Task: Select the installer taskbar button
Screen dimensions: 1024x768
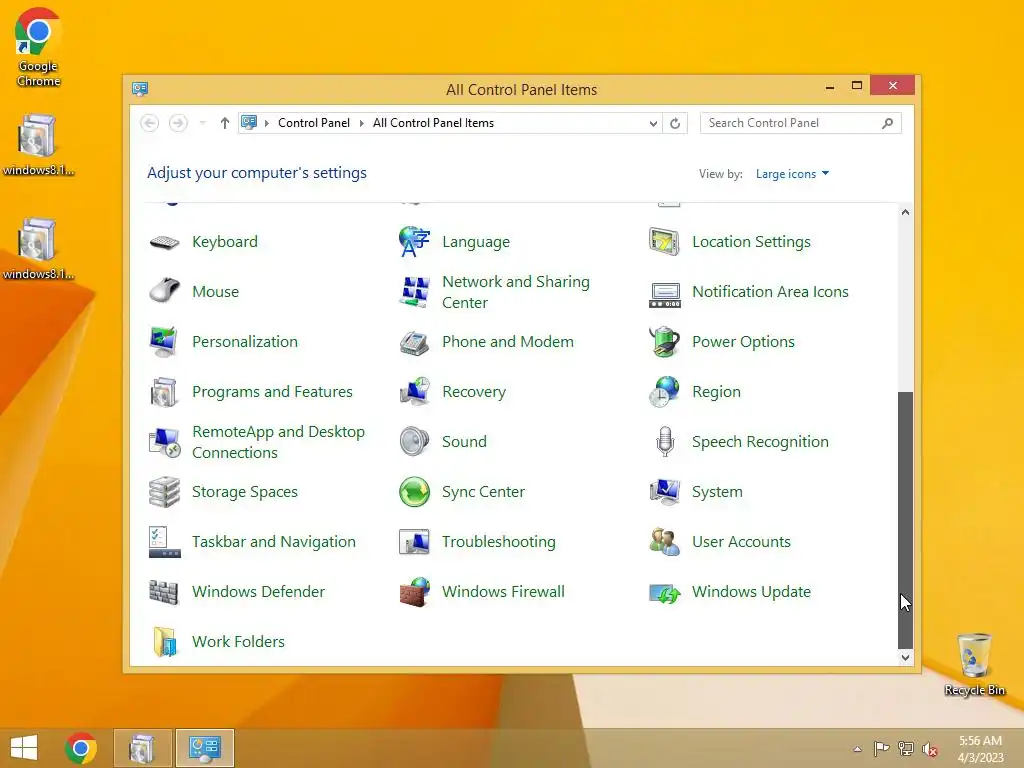Action: click(x=142, y=748)
